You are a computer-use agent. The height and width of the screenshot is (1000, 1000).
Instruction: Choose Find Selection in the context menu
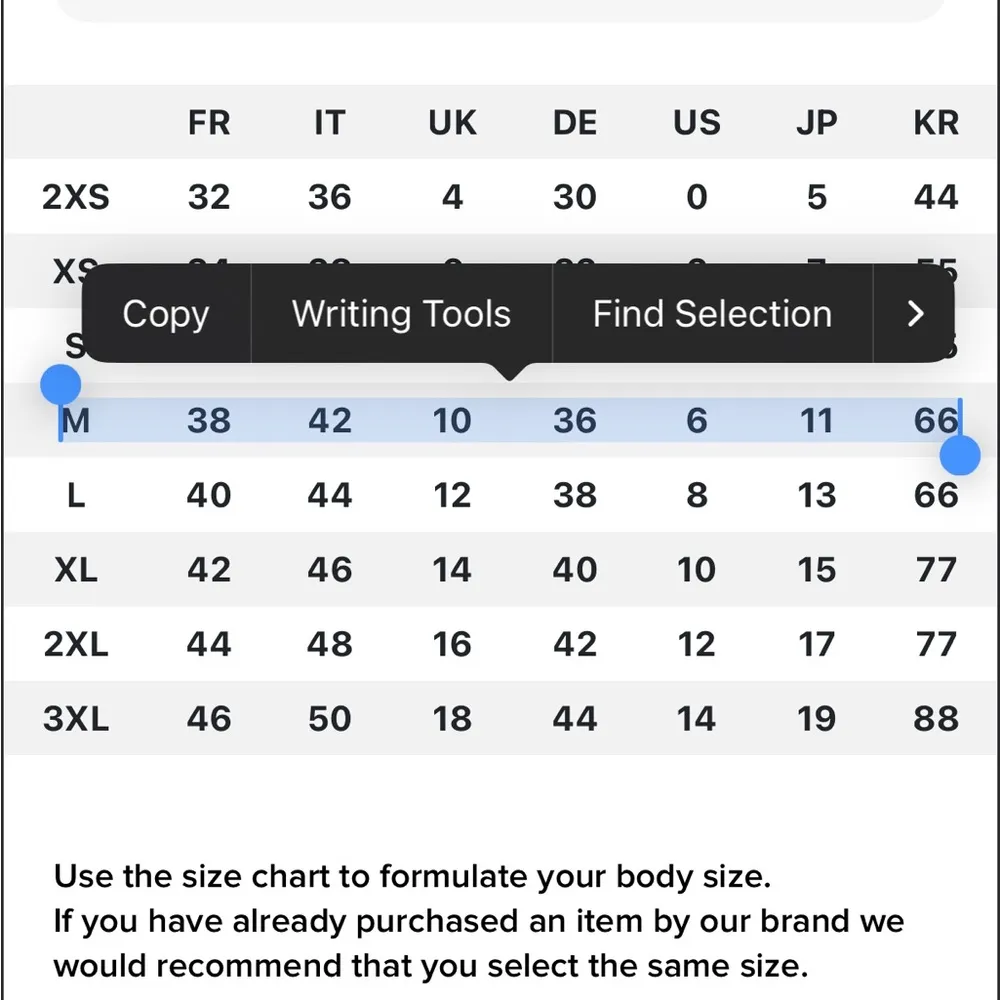click(712, 314)
